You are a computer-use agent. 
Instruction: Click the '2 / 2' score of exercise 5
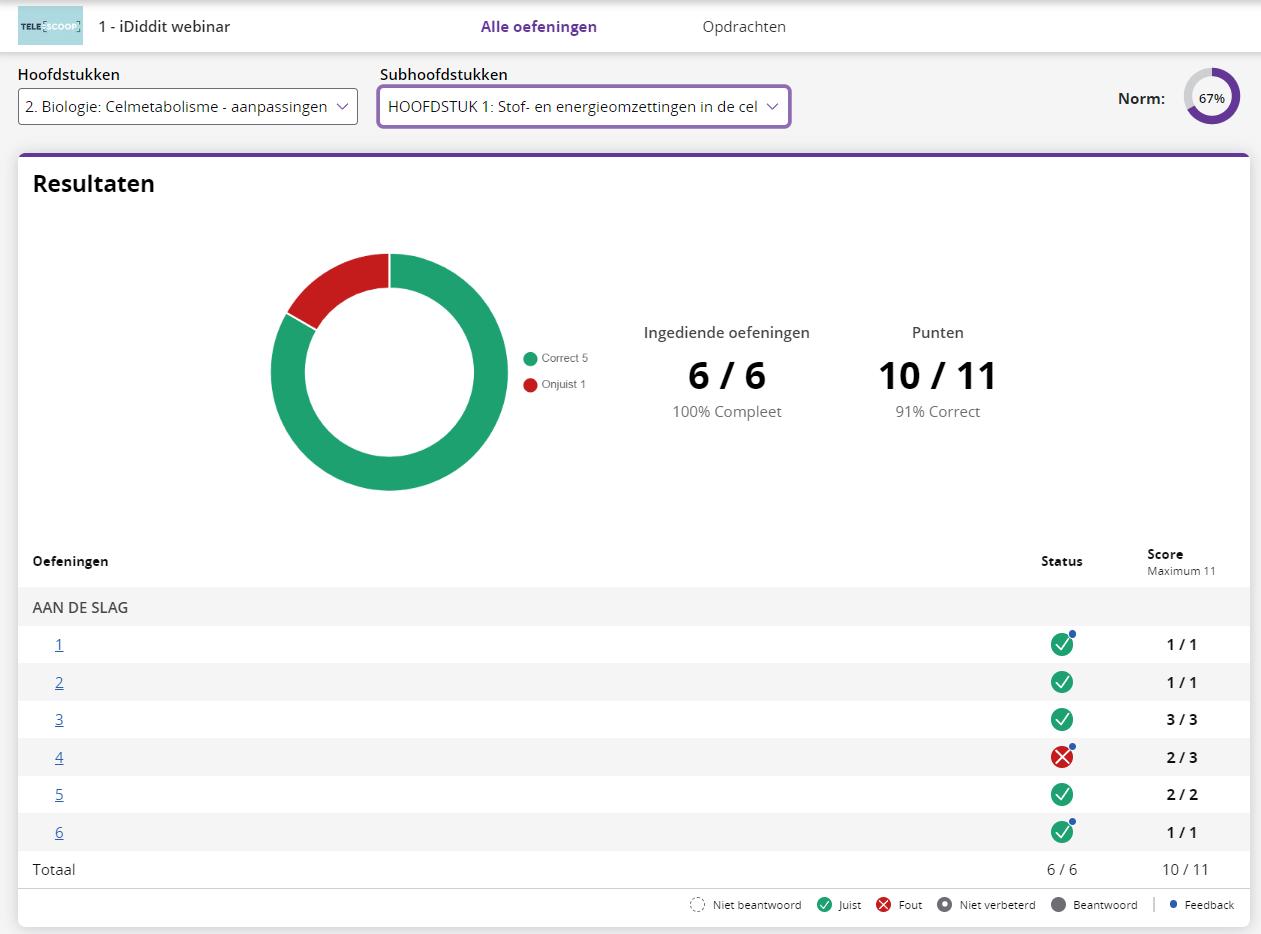(x=1182, y=794)
